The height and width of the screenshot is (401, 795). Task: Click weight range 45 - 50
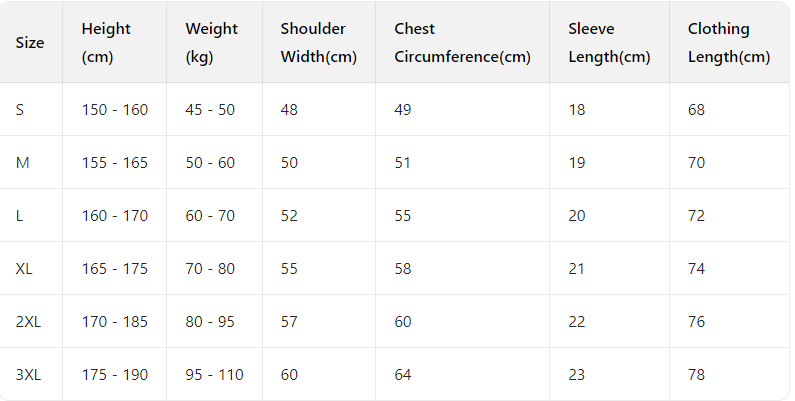tap(210, 110)
